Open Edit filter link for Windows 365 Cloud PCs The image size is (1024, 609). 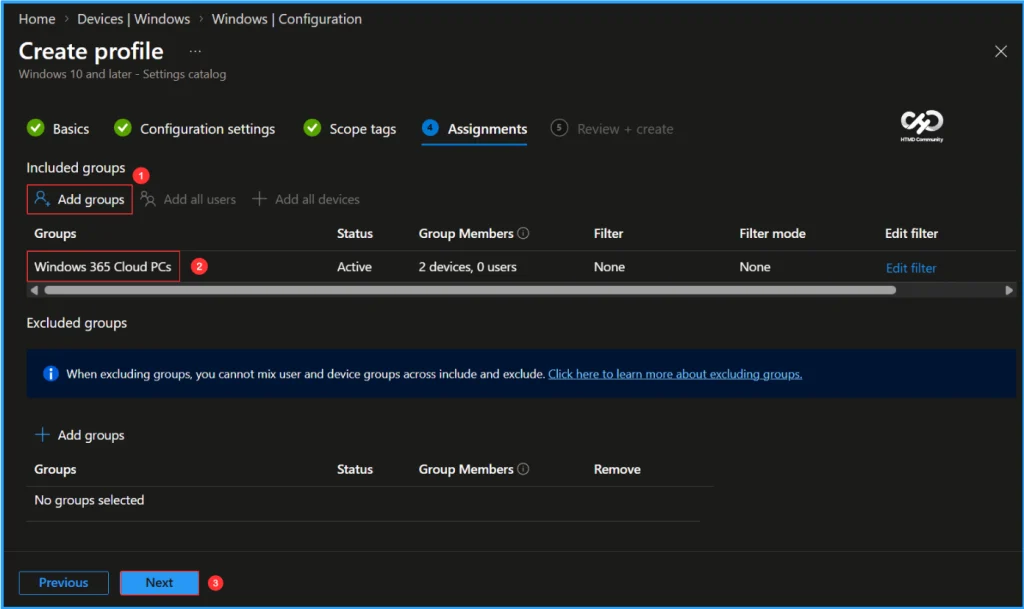tap(911, 268)
